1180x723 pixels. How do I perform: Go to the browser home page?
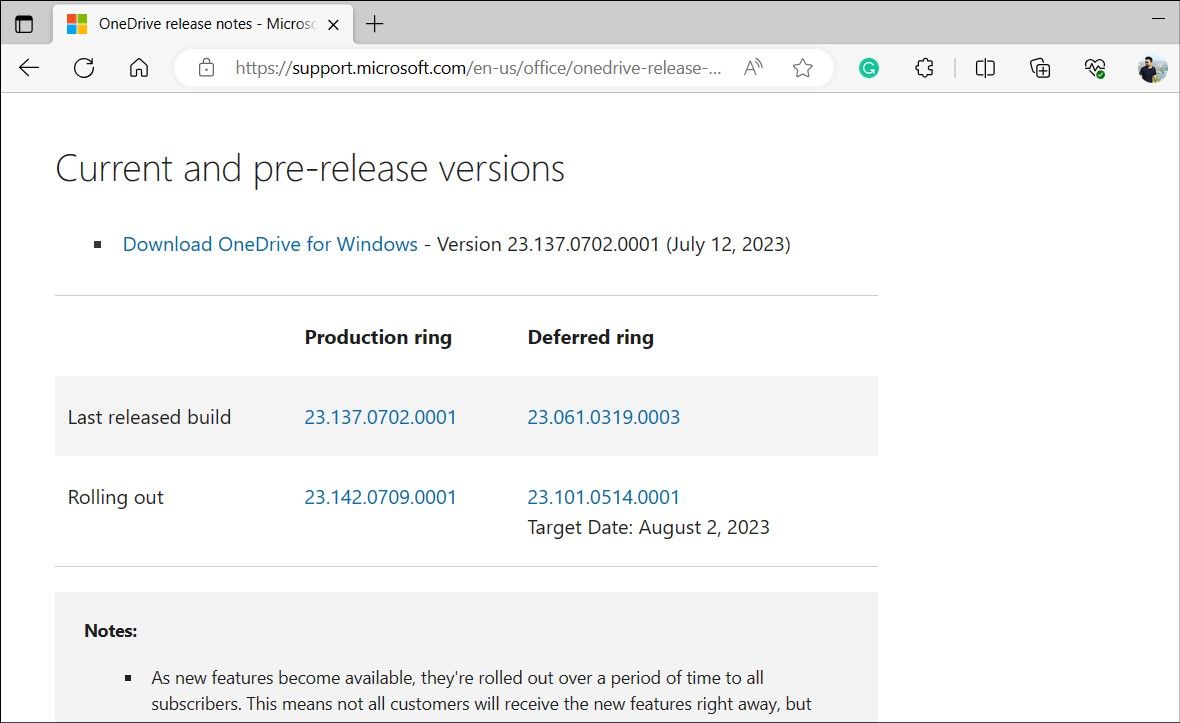click(139, 68)
